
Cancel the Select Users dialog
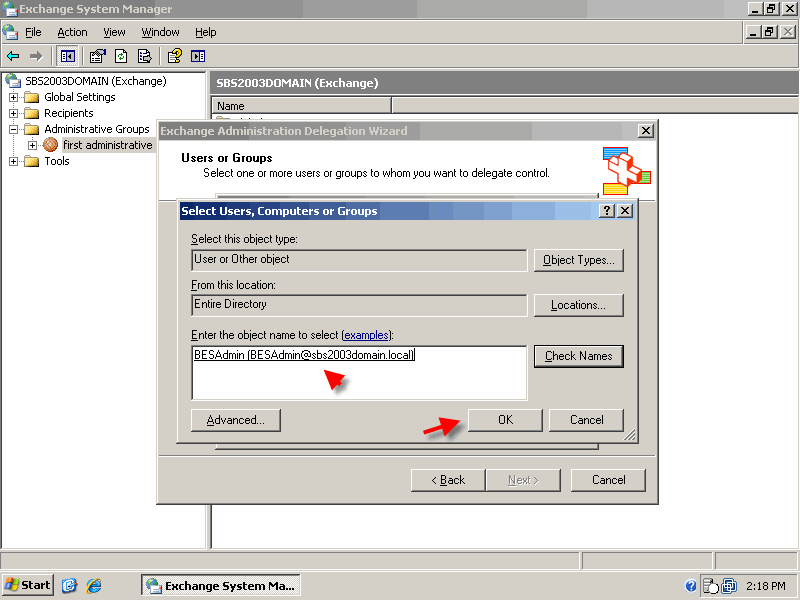point(586,420)
